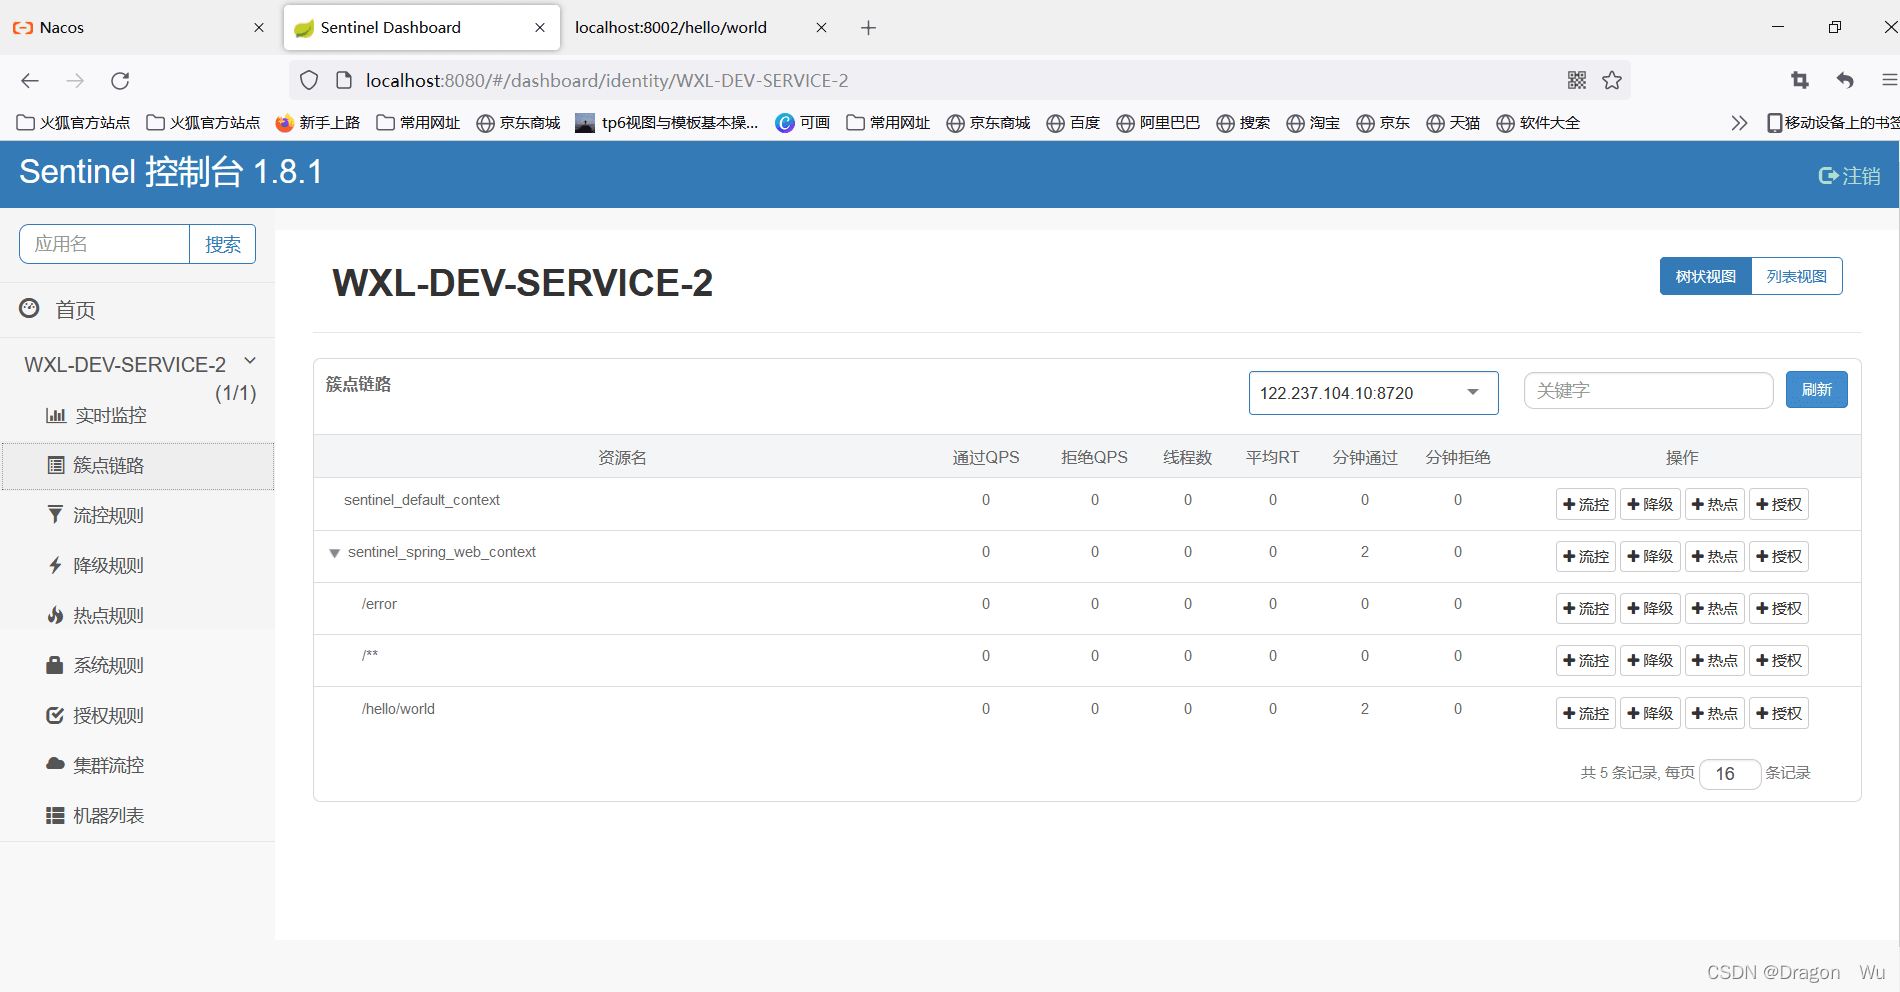Add 授权 rule for sentinel_default_context
The height and width of the screenshot is (992, 1900).
(x=1778, y=504)
